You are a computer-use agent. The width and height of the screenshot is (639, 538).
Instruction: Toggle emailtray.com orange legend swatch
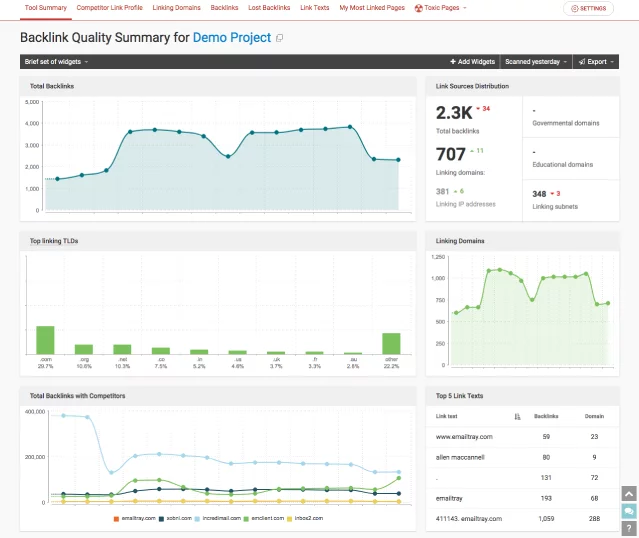point(116,519)
